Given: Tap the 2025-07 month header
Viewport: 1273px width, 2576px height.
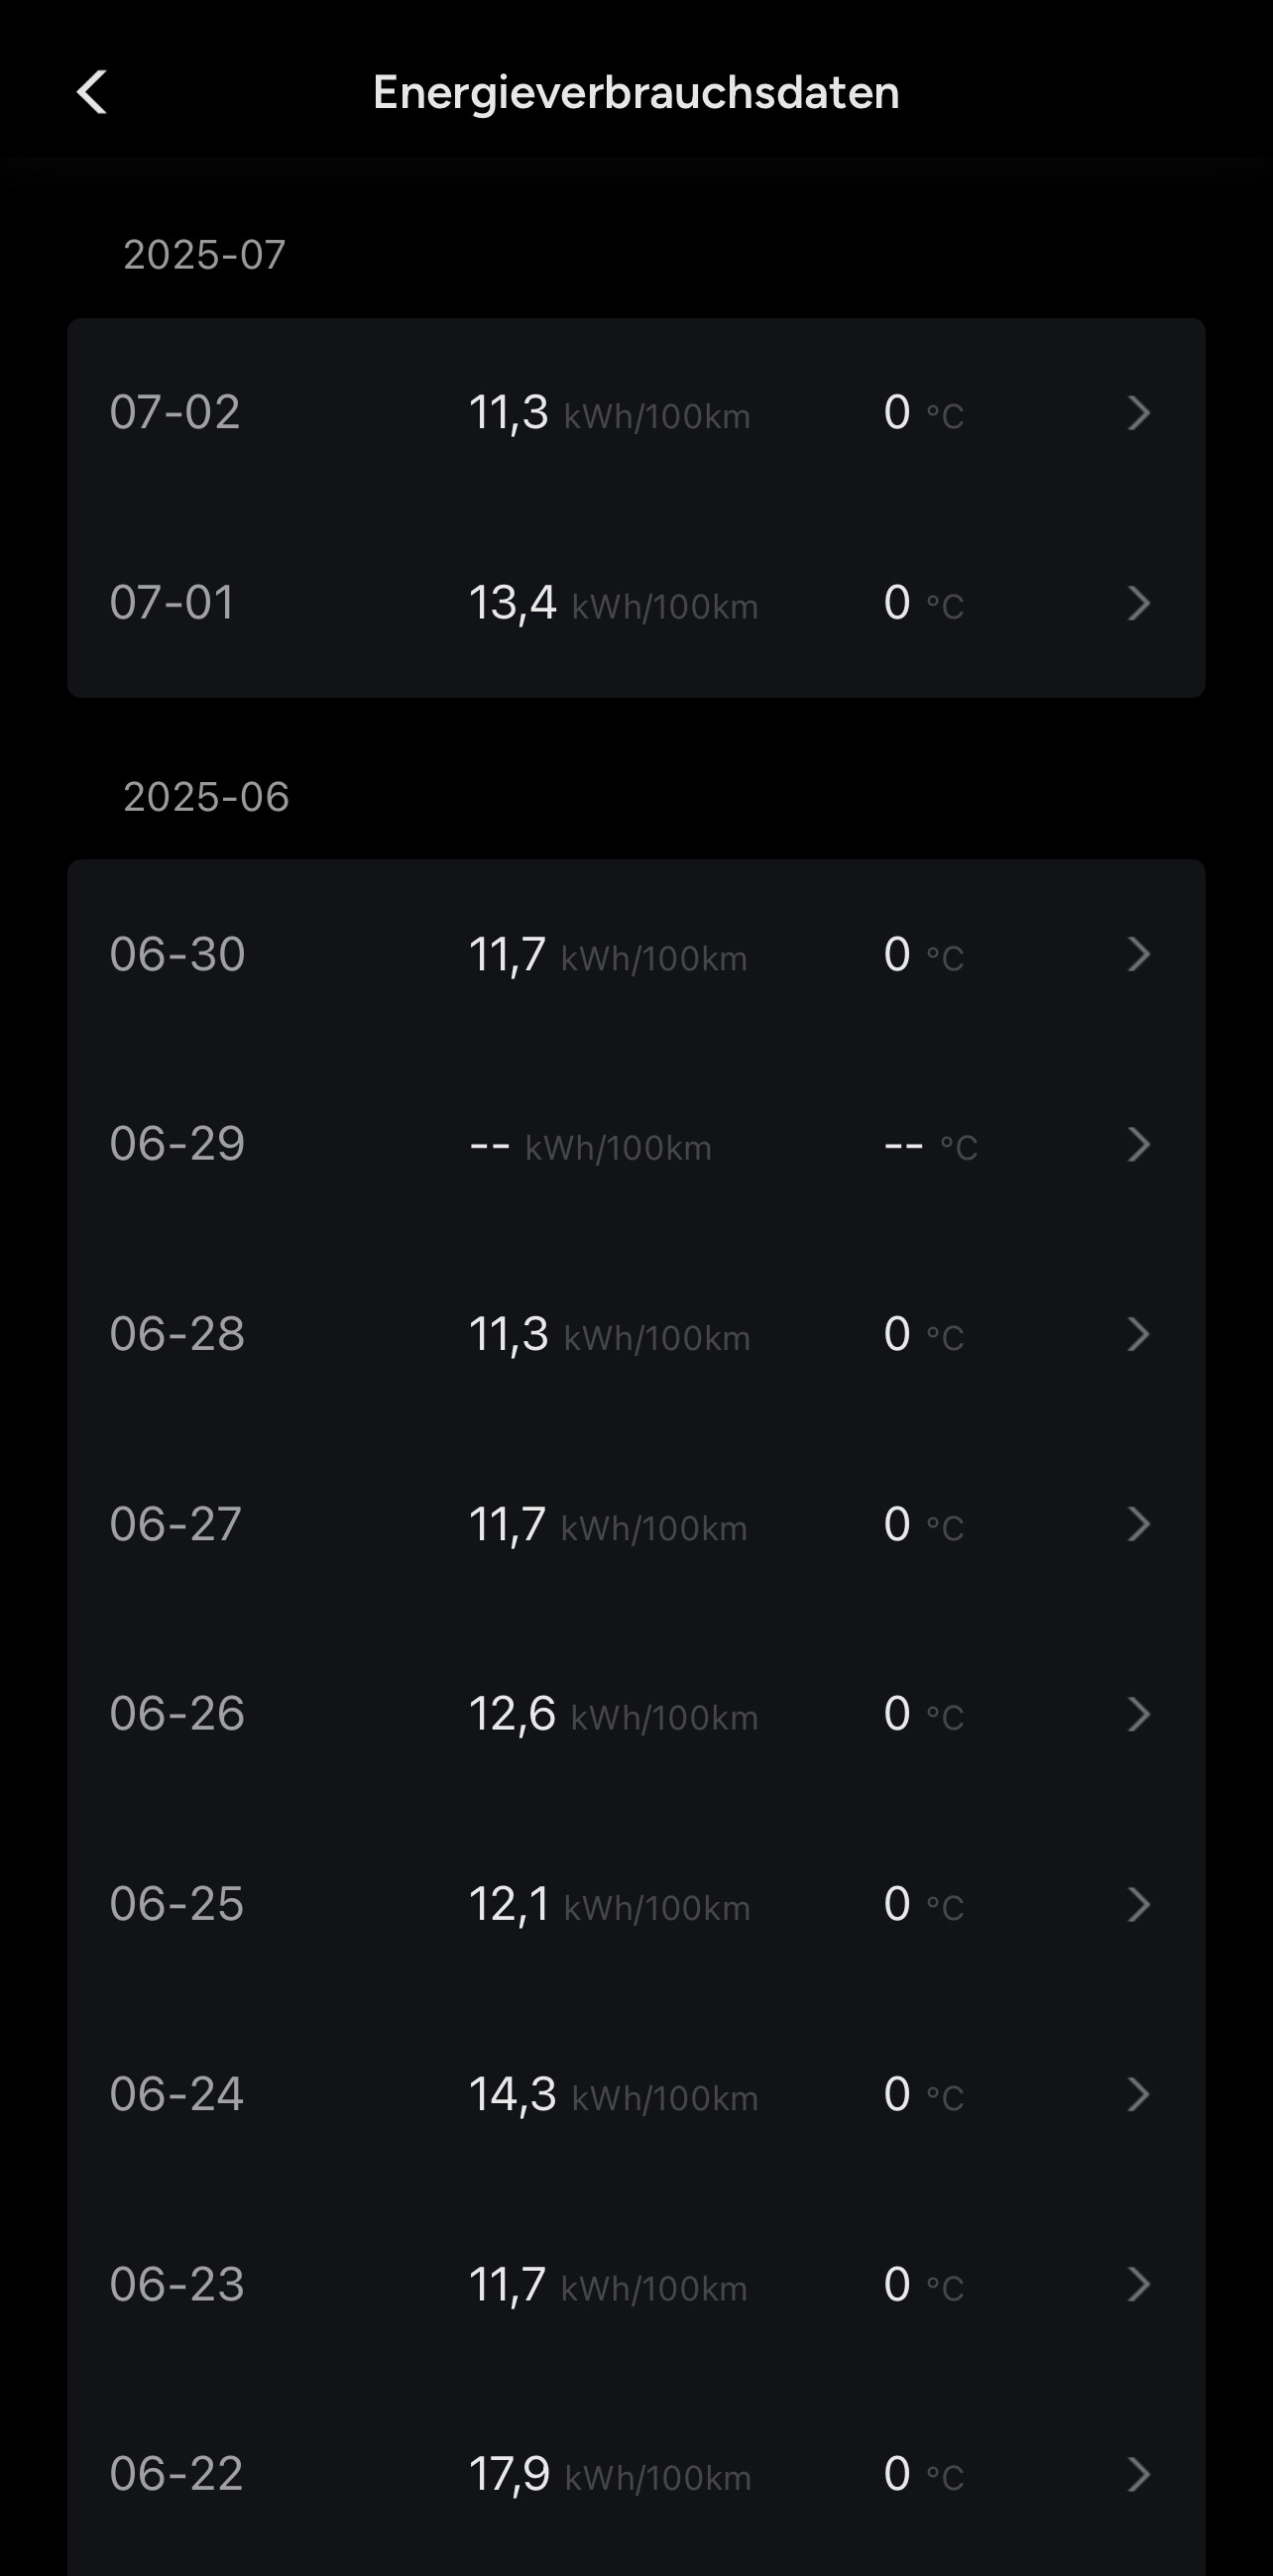Looking at the screenshot, I should coord(204,255).
